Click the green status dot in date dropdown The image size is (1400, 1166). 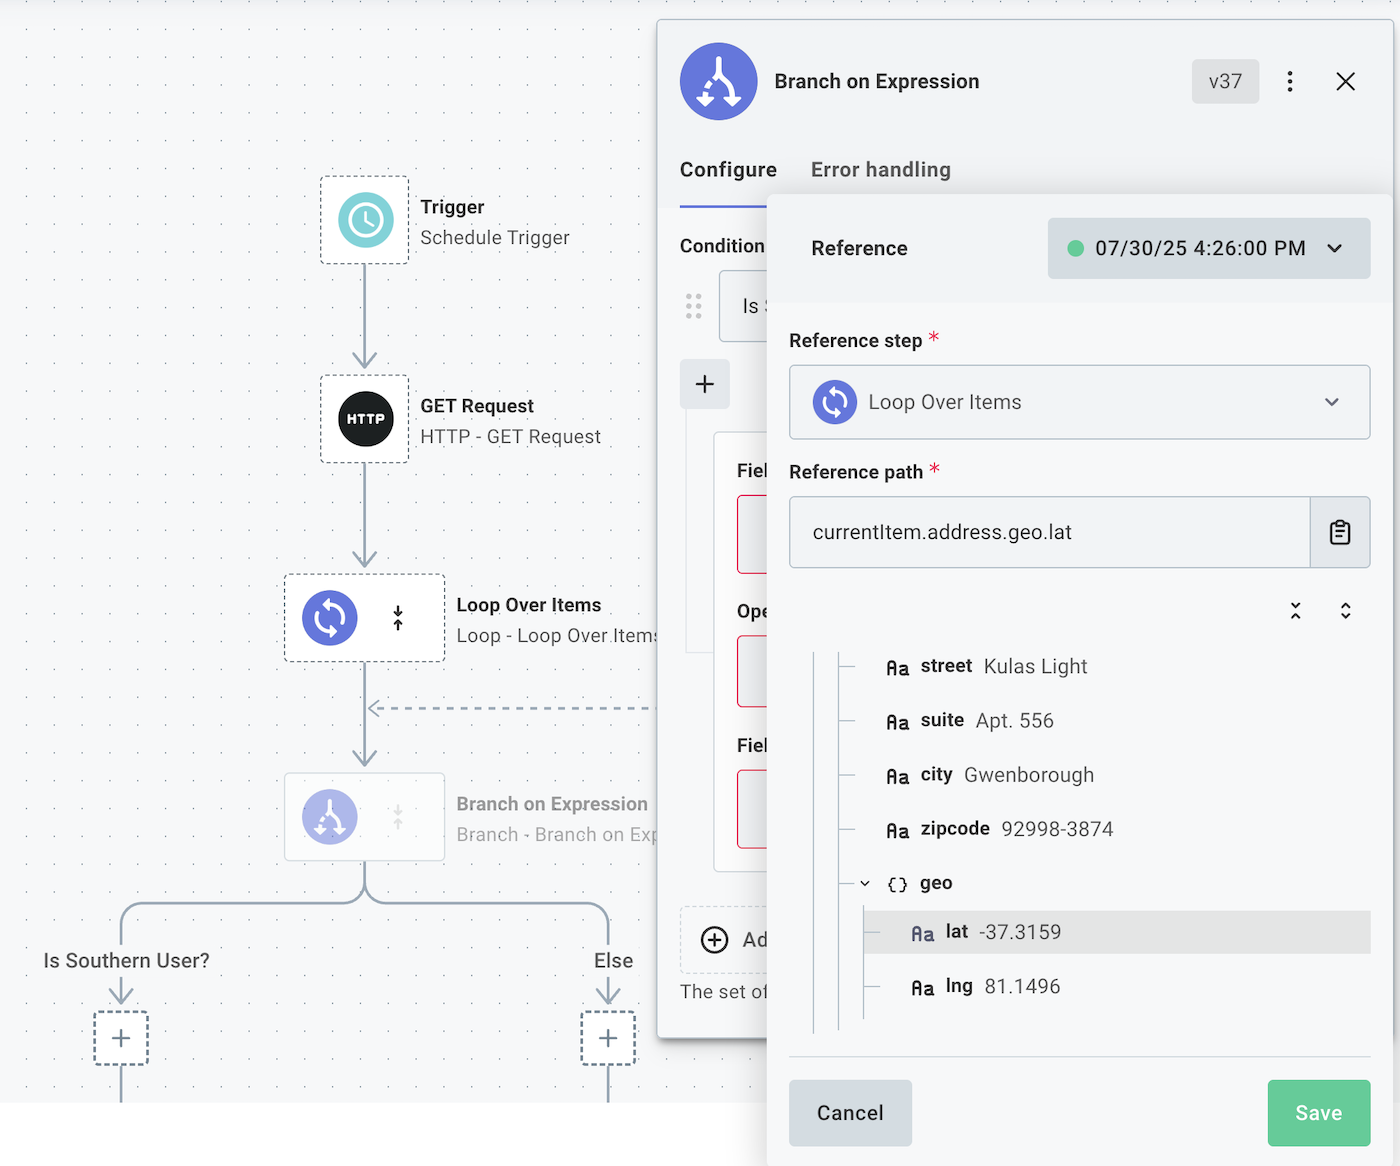pos(1076,248)
